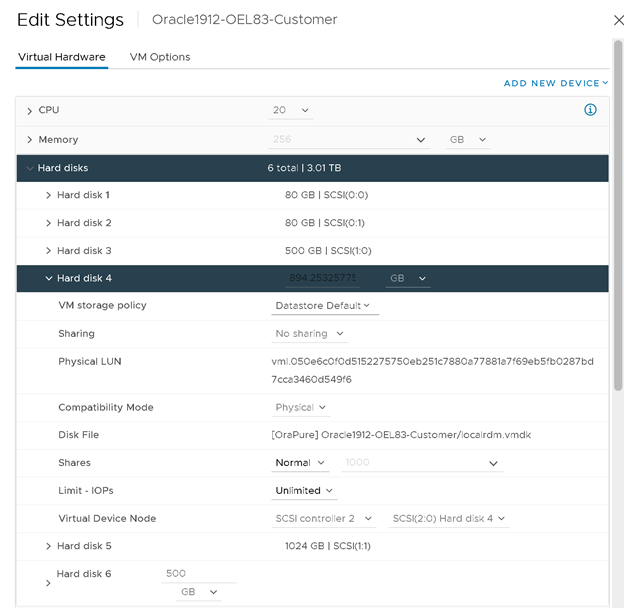This screenshot has width=624, height=608.
Task: Expand the Memory section
Action: coord(30,140)
